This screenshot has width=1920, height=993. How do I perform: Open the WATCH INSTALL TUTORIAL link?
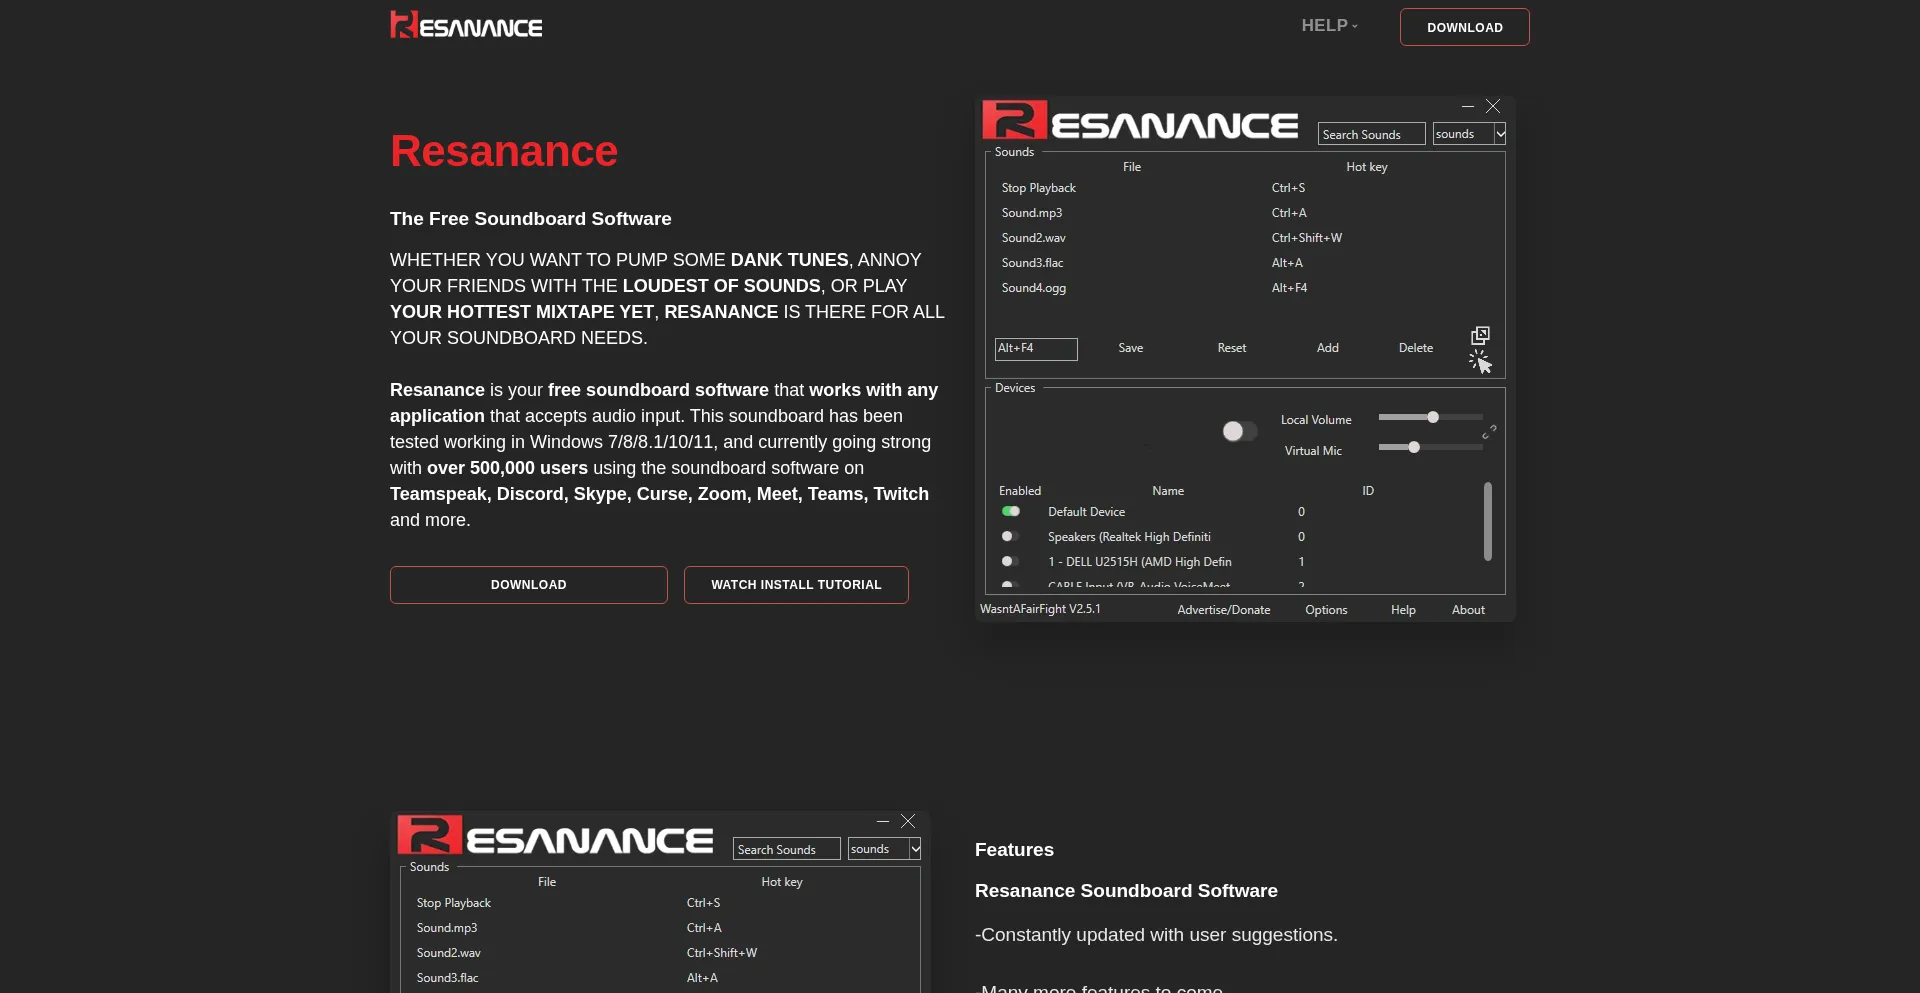pyautogui.click(x=796, y=585)
